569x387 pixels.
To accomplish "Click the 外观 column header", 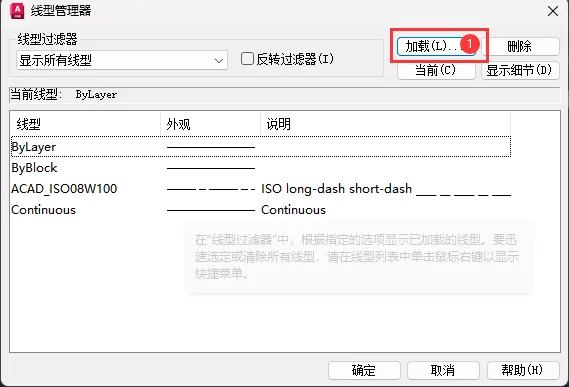I will click(x=210, y=124).
